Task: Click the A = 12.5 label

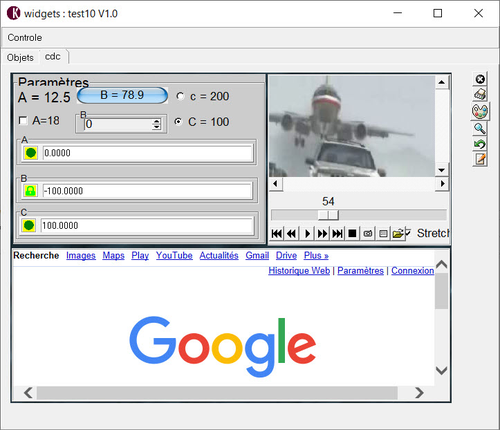Action: pyautogui.click(x=44, y=97)
